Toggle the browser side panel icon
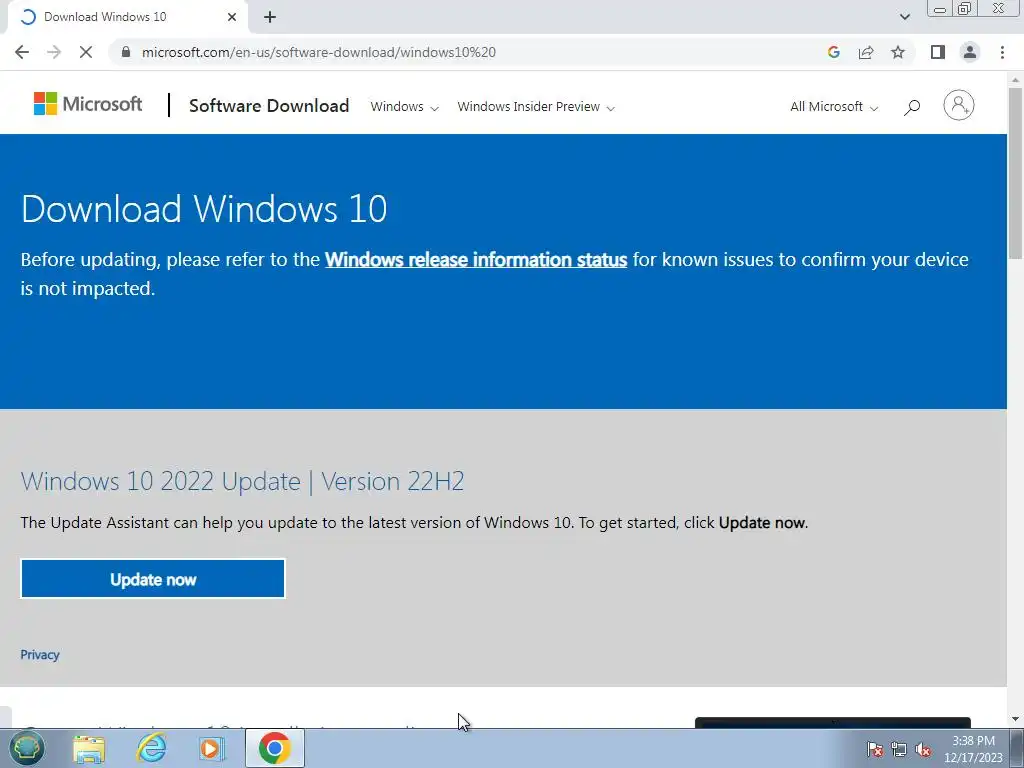This screenshot has width=1024, height=768. tap(938, 52)
